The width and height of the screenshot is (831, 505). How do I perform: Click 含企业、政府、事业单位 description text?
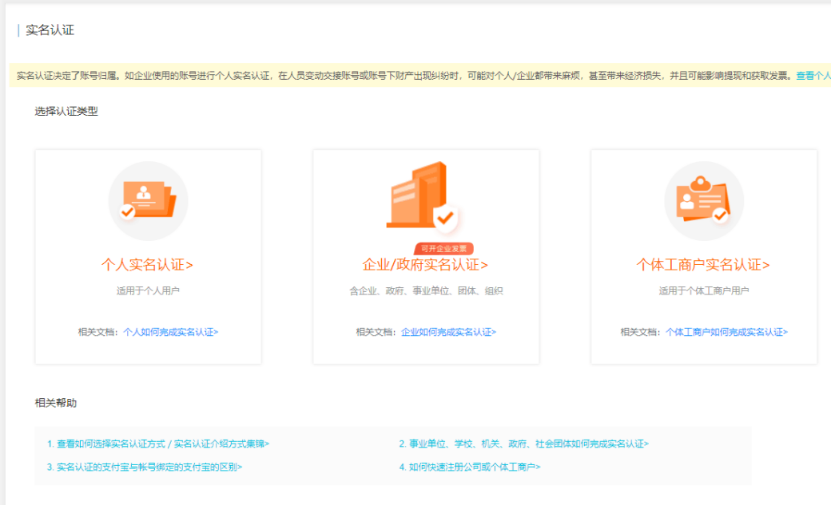425,291
